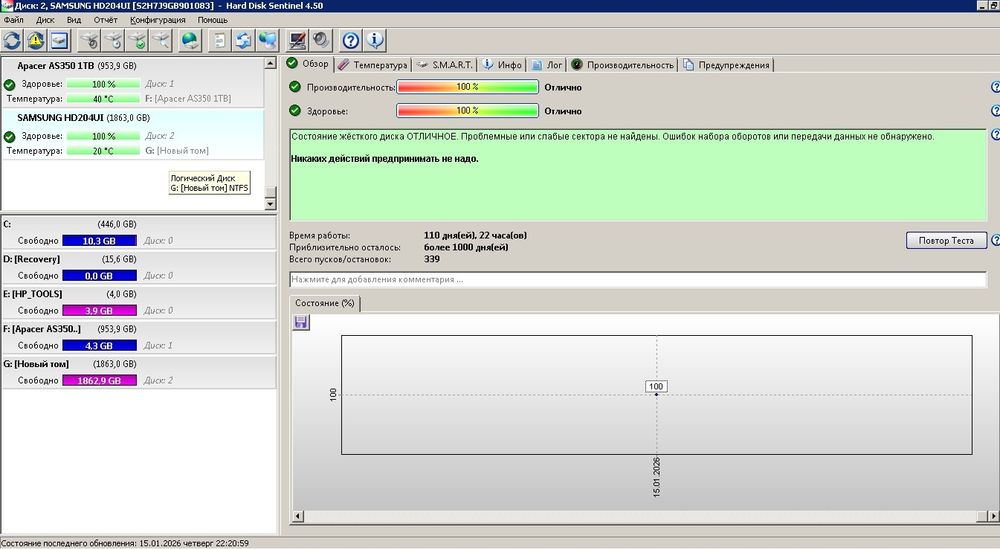Click the disk list scroll down arrow
This screenshot has height=549, width=1000.
270,204
